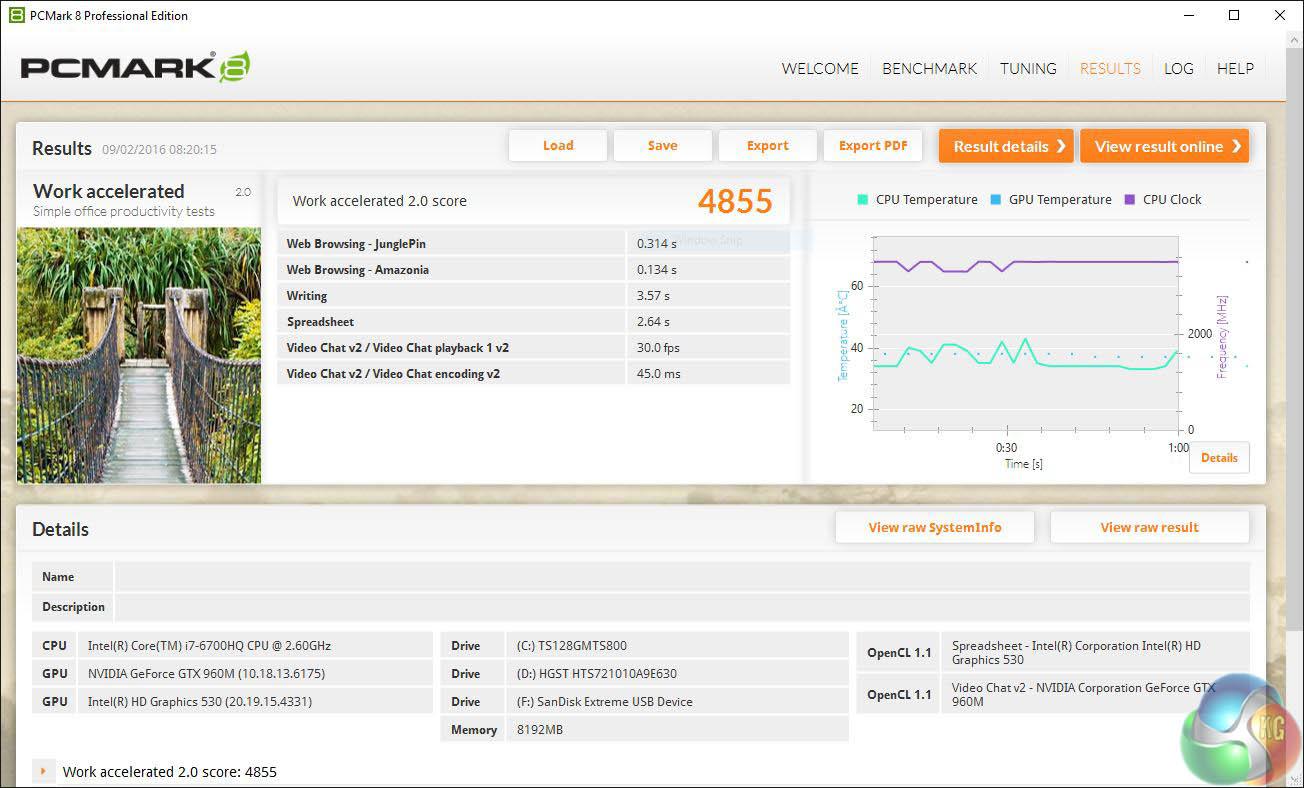
Task: Expand the Work accelerated 2.0 score row
Action: click(x=43, y=772)
